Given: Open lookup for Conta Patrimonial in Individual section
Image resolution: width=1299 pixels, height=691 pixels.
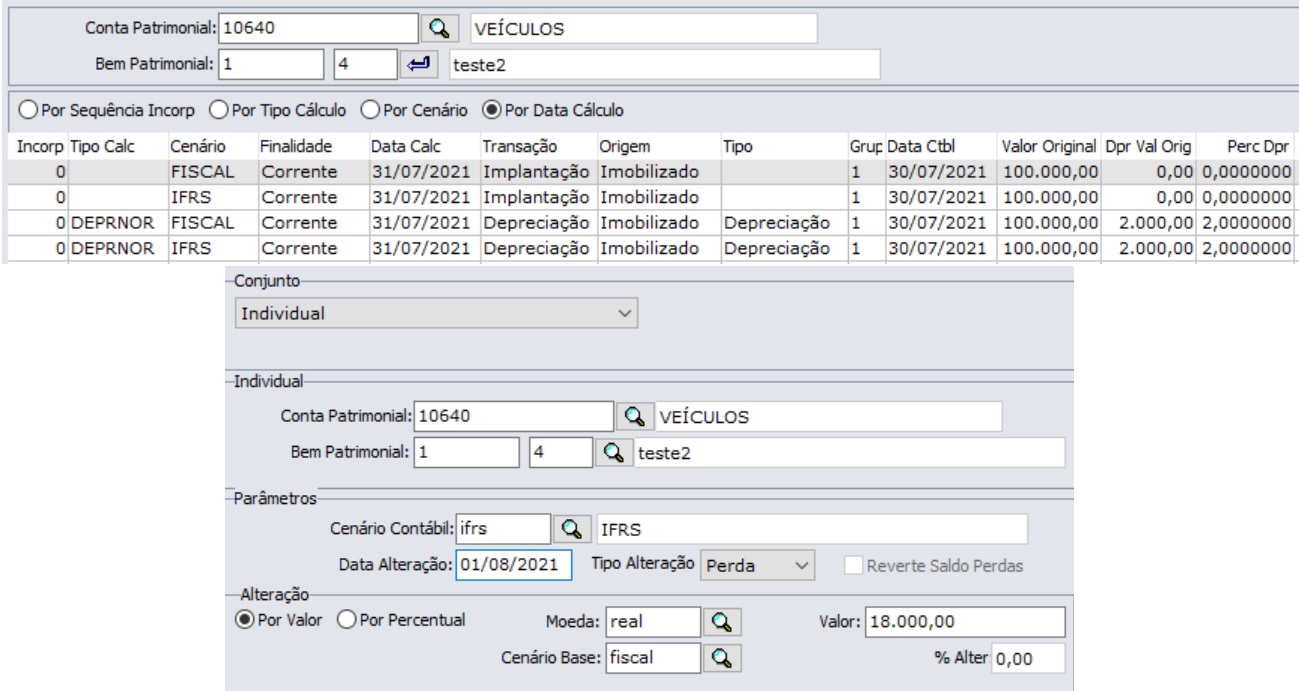Looking at the screenshot, I should coord(633,415).
